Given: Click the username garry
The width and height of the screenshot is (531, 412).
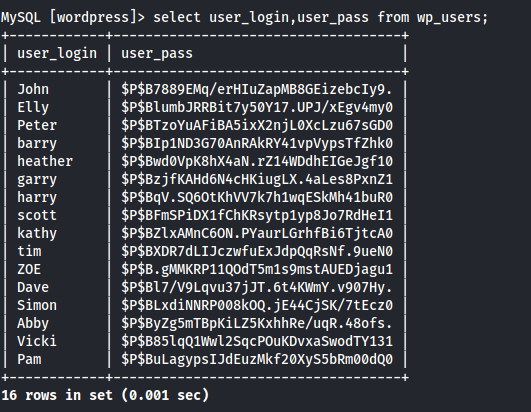Looking at the screenshot, I should point(37,180).
